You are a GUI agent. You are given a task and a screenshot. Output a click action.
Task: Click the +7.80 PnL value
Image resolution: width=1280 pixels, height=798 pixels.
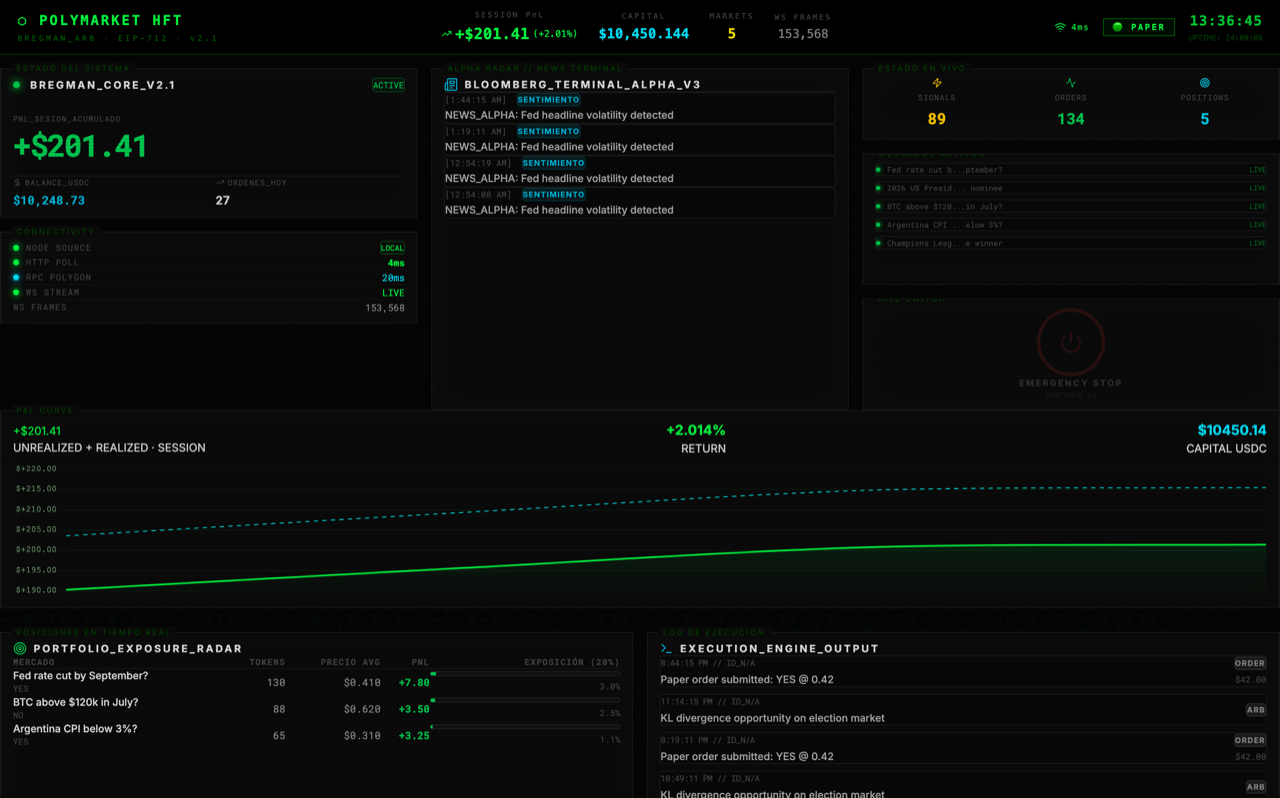point(414,683)
